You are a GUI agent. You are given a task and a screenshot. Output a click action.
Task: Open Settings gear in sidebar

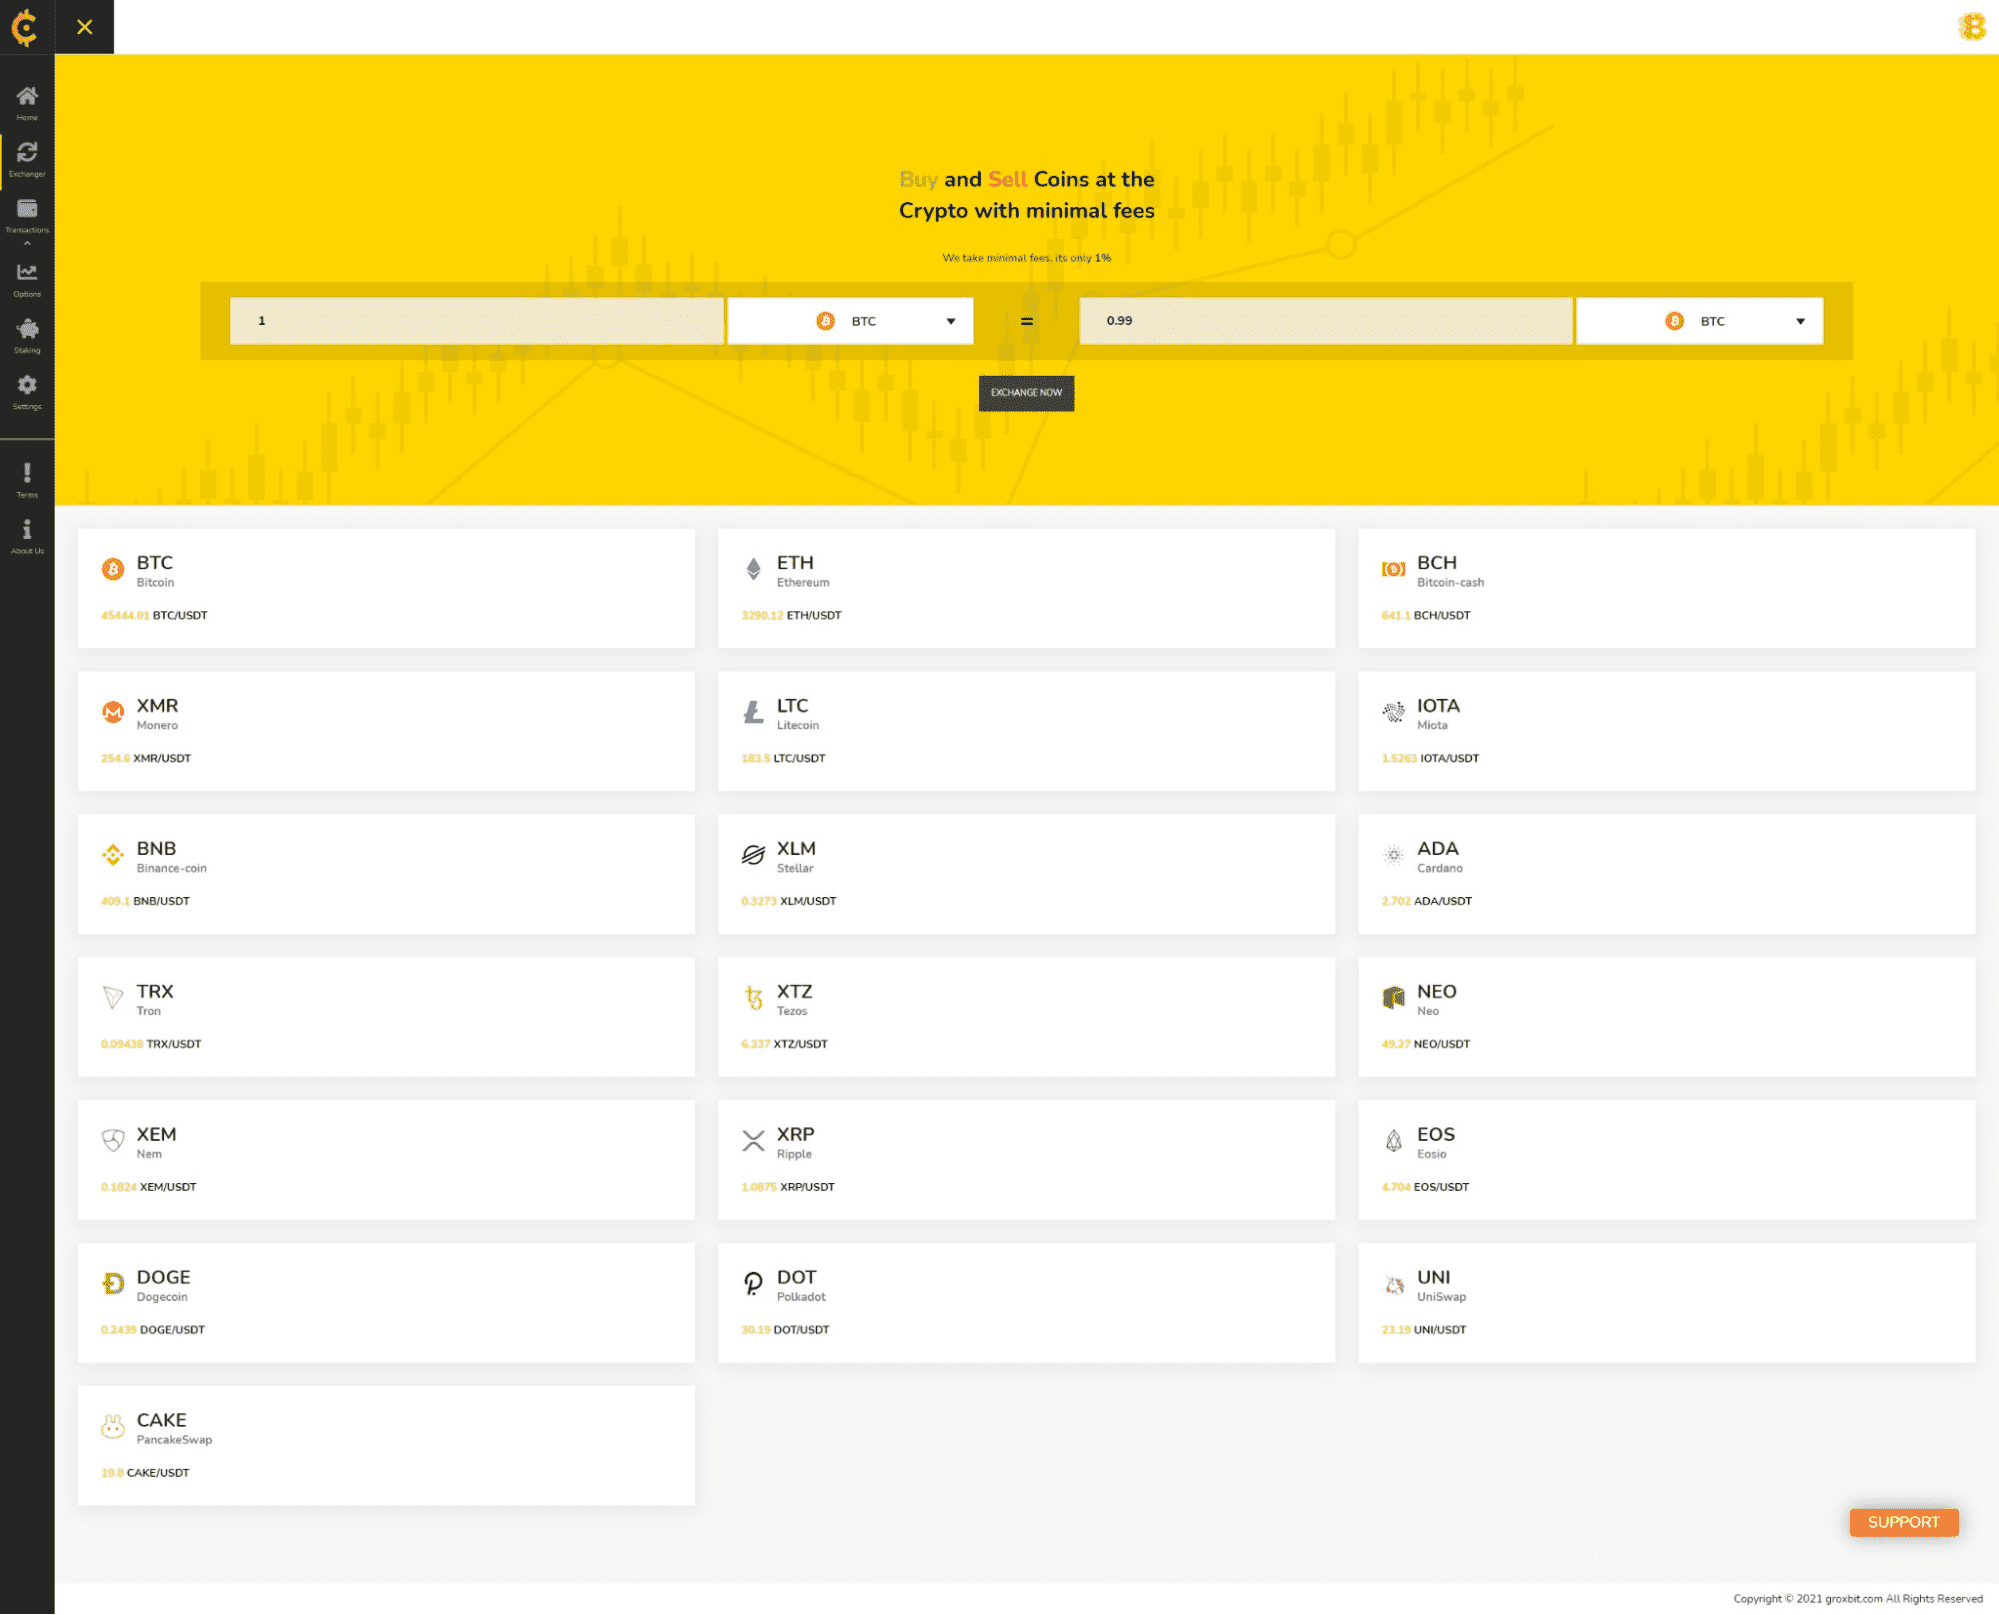tap(27, 391)
